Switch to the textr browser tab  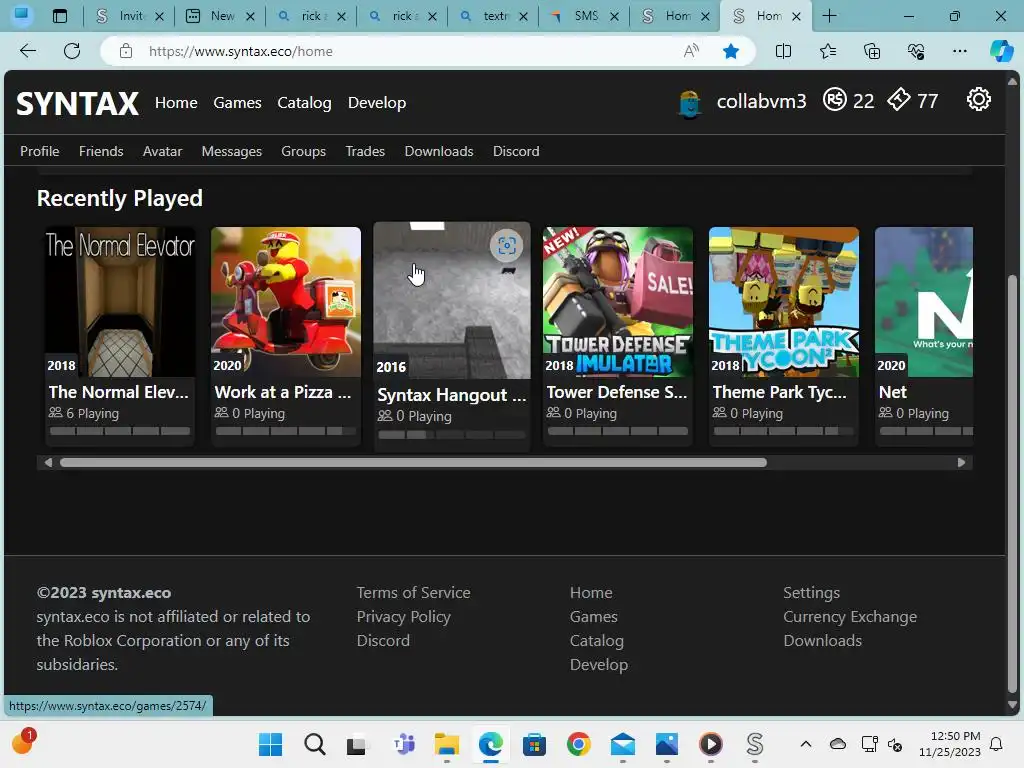493,16
